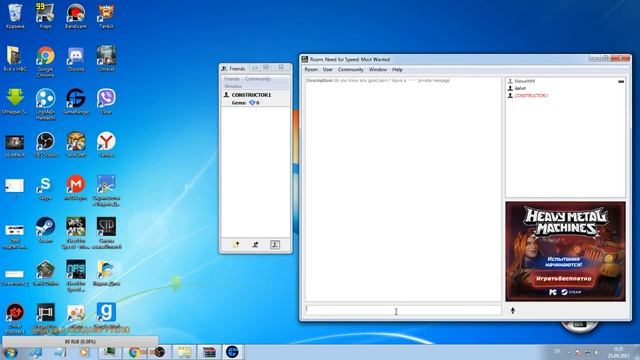Click the middle icon in the Friends bottom toolbar
640x360 pixels.
(x=256, y=244)
